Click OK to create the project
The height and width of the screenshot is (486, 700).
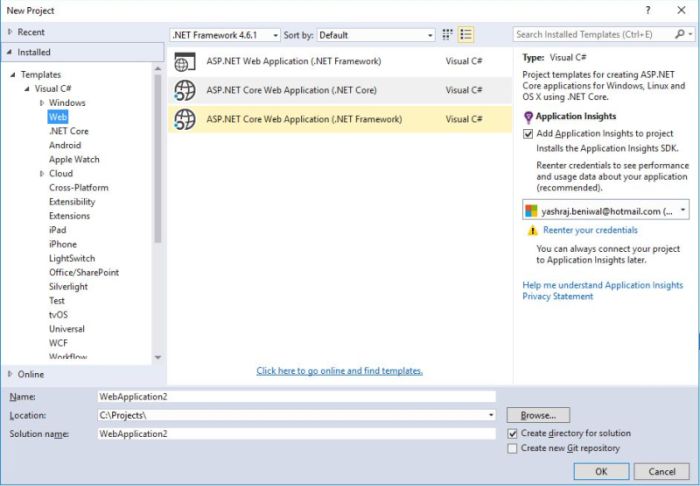[601, 471]
